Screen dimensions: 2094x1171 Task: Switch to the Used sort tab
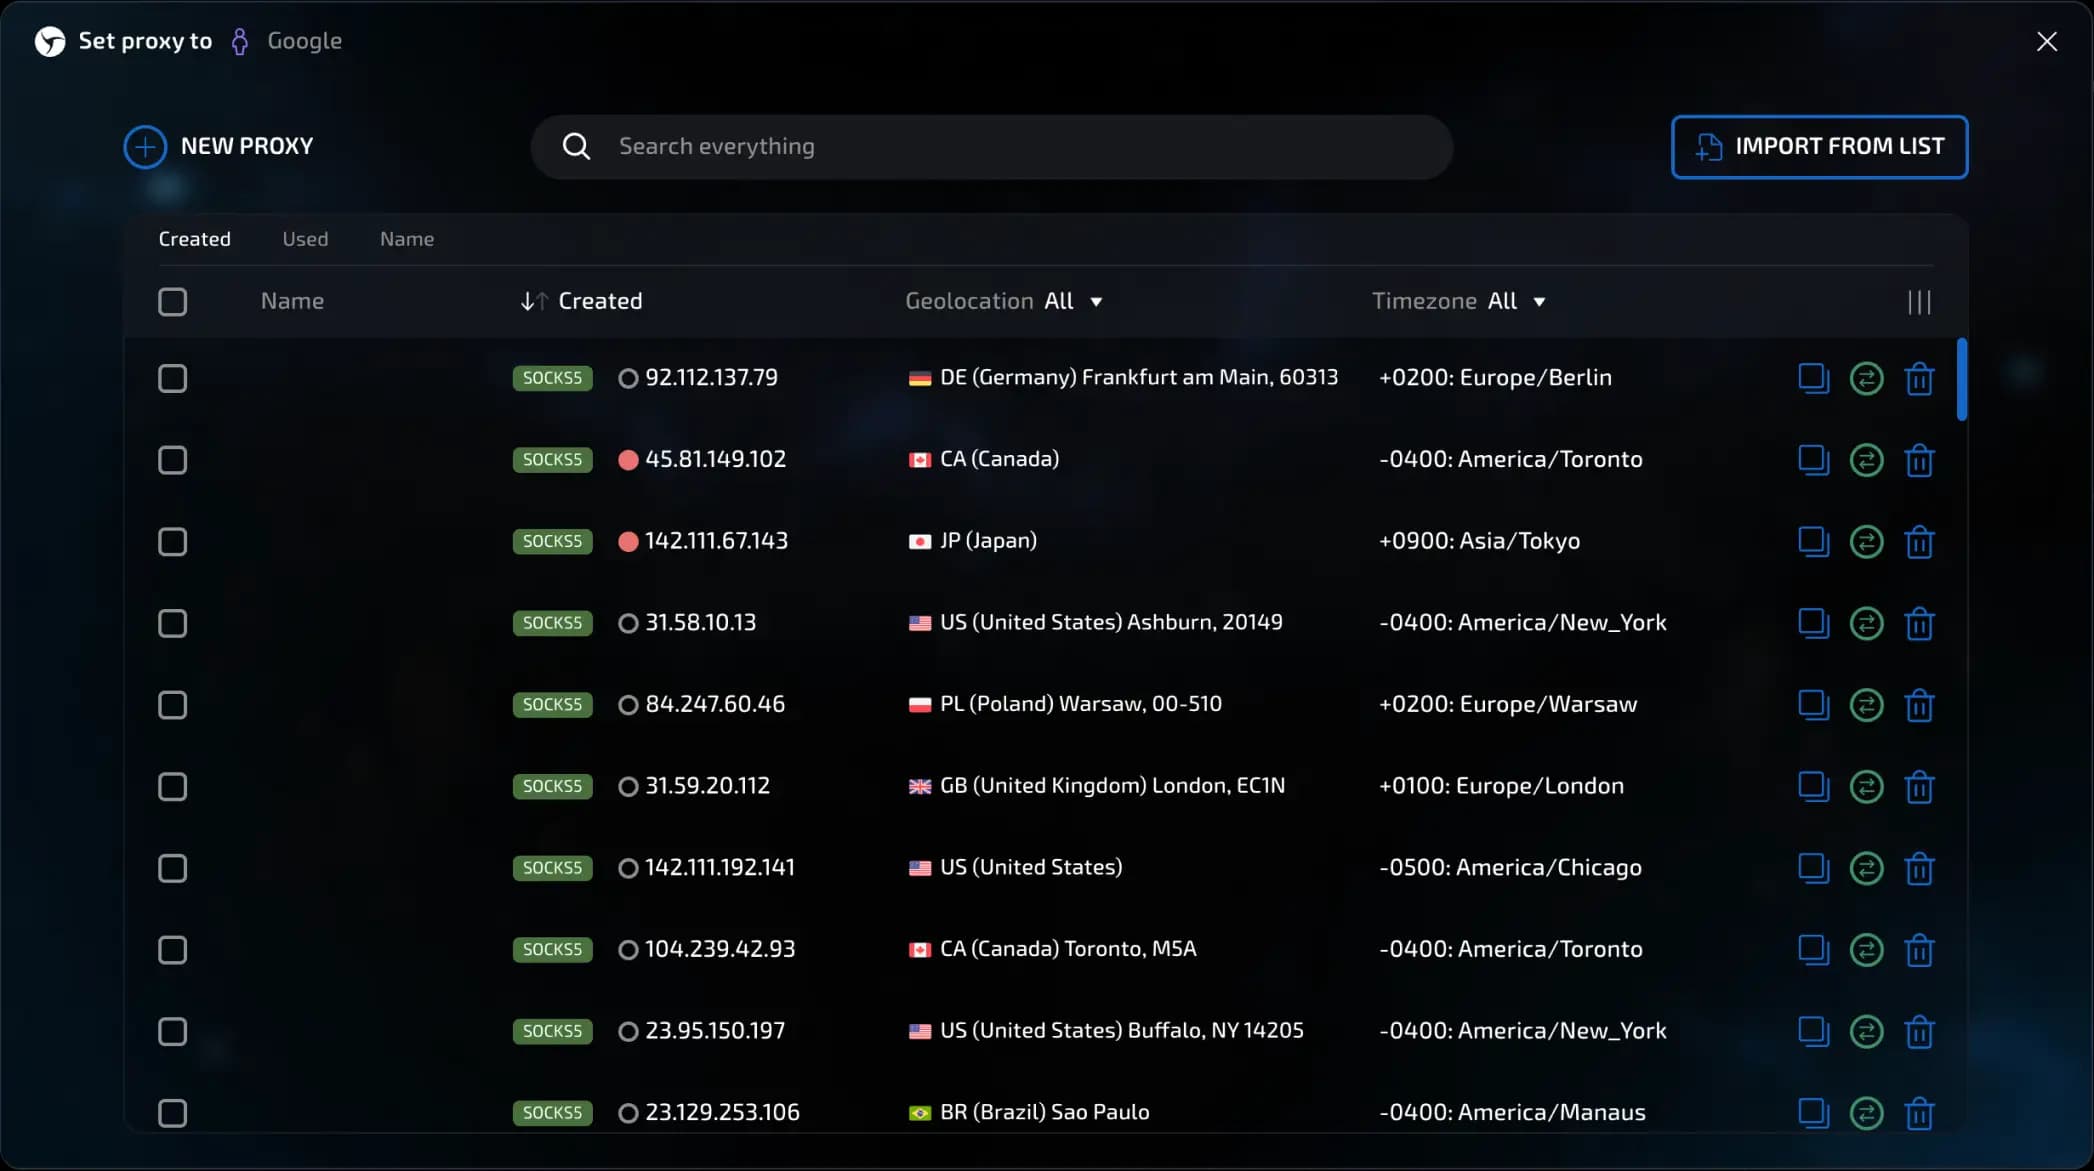305,239
